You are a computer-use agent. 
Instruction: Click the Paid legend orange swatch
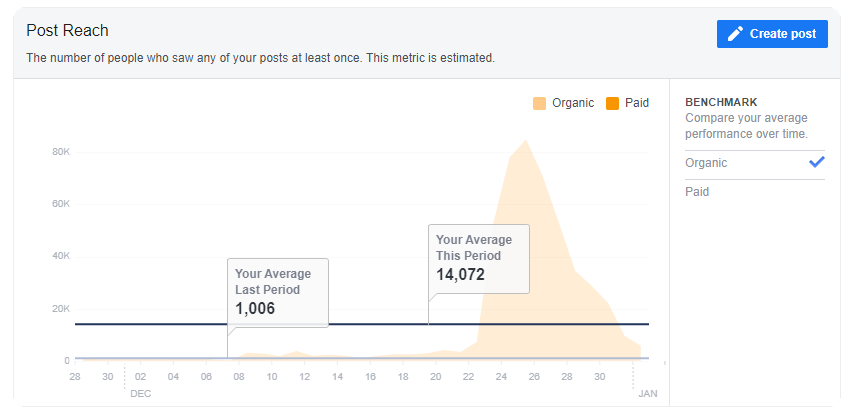pos(612,103)
